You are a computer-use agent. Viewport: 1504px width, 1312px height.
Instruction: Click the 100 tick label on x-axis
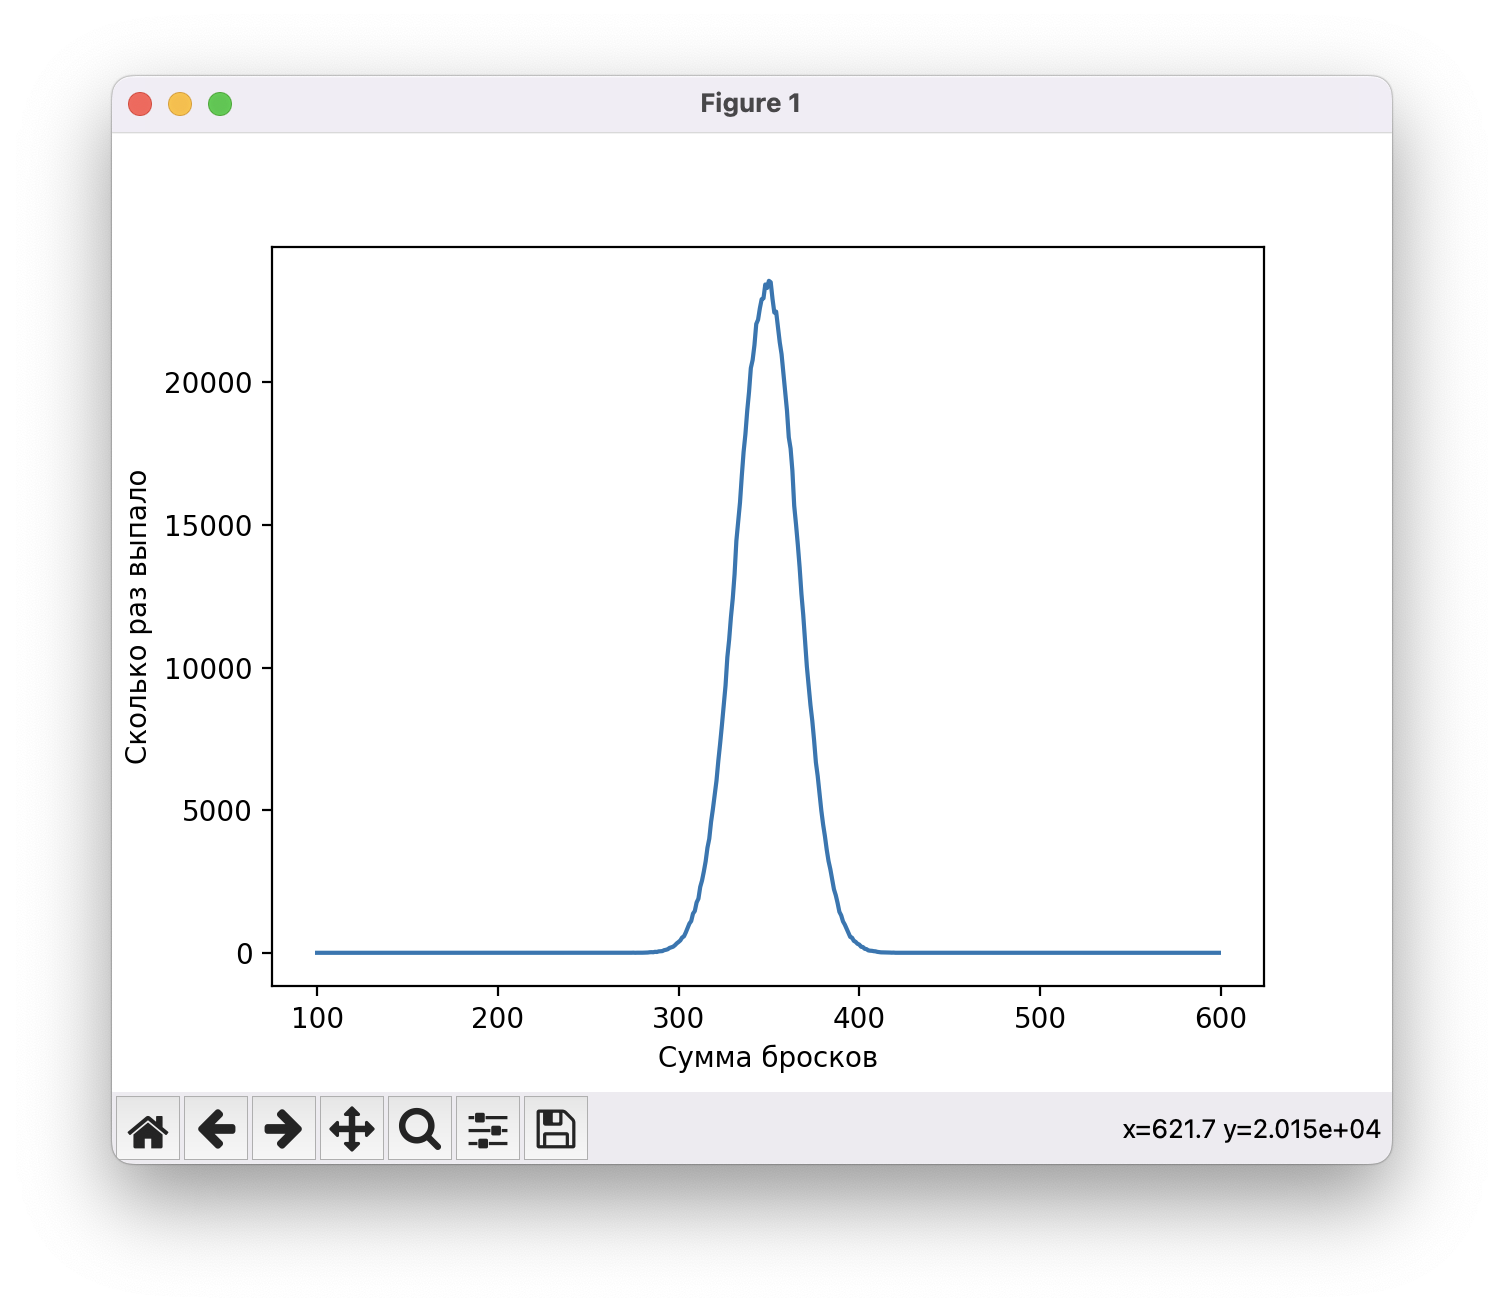[x=317, y=1019]
